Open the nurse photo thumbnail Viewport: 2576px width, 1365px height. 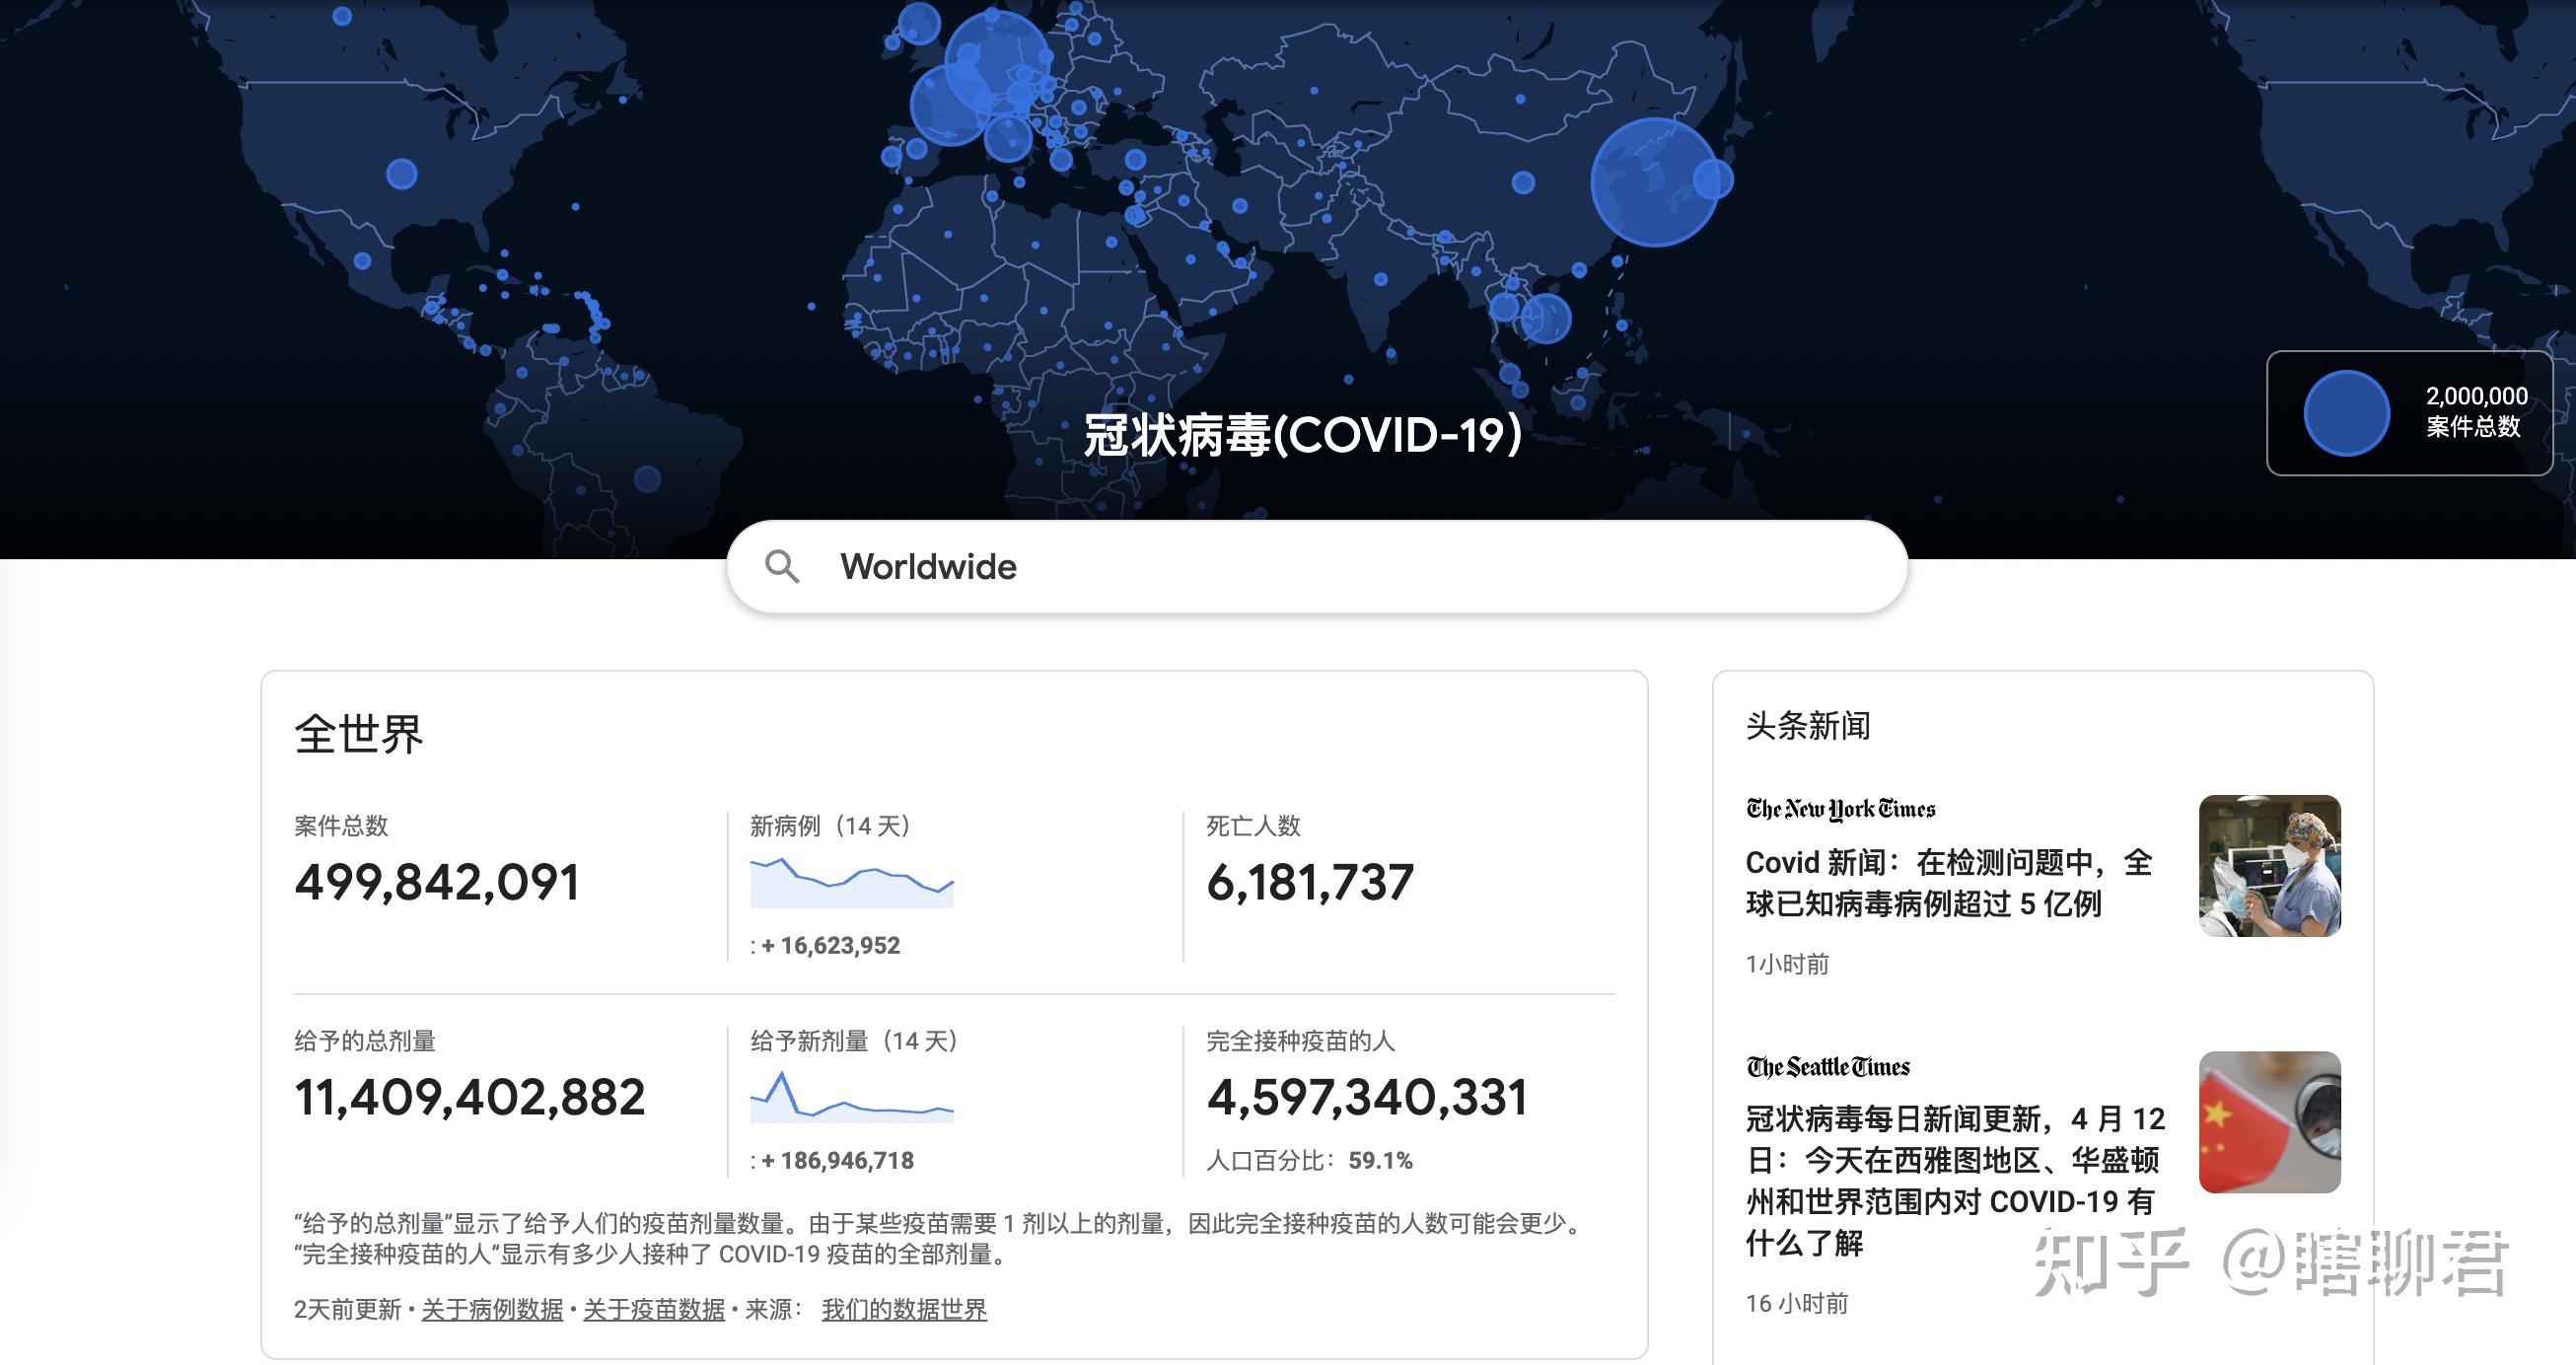(x=2269, y=866)
